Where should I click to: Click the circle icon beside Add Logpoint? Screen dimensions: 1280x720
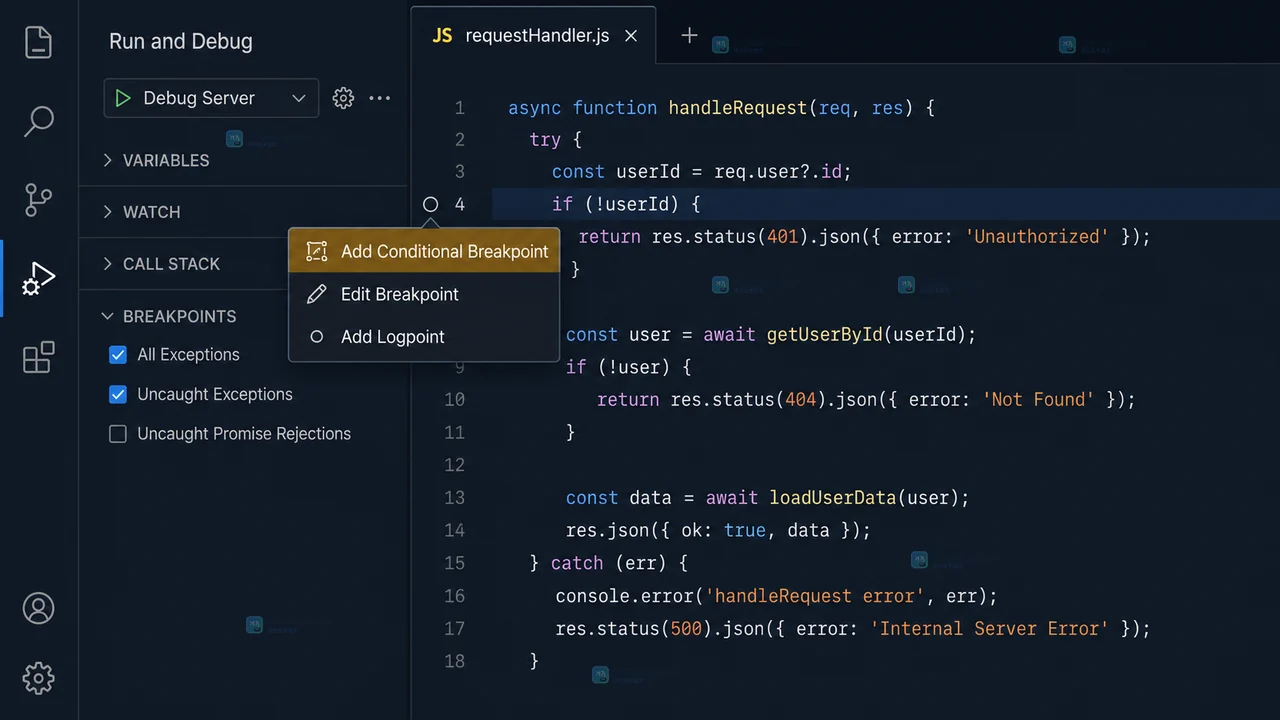tap(316, 337)
